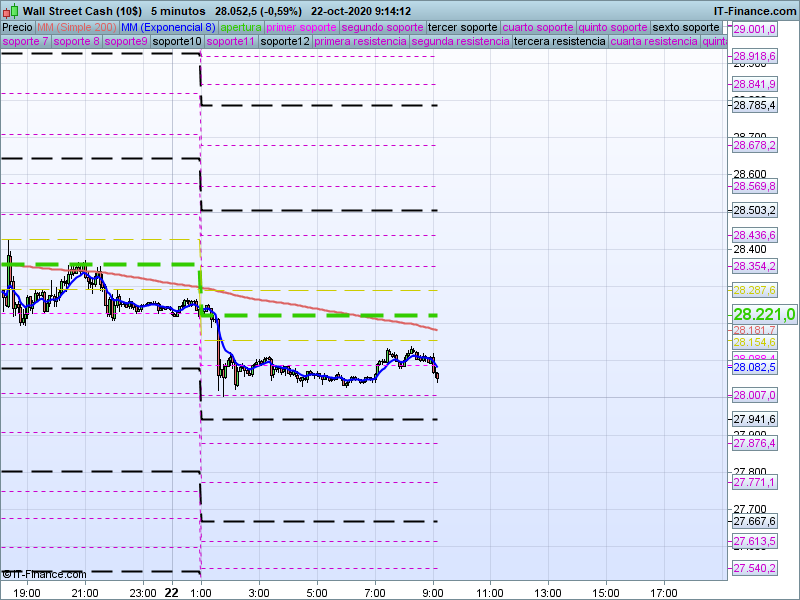The image size is (800, 600).
Task: Click the 28.785,4 price axis label
Action: 755,106
